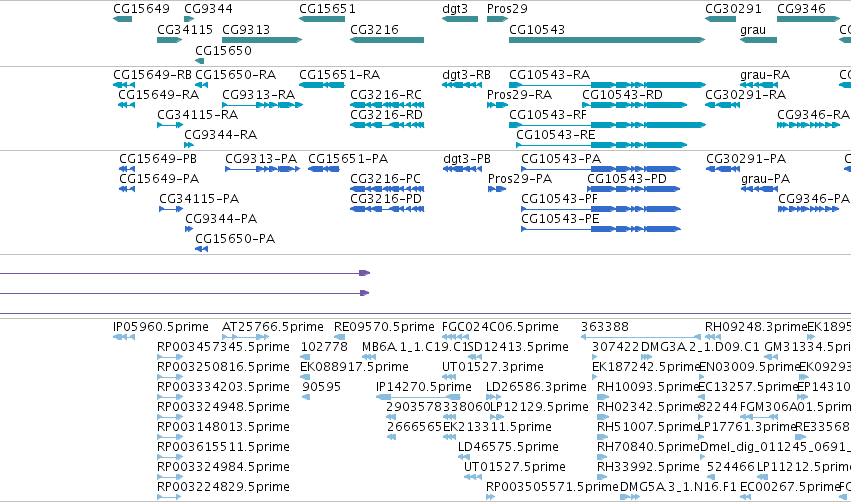Click transcript CG15649-RB
Screen dimensions: 851x502
[153, 75]
